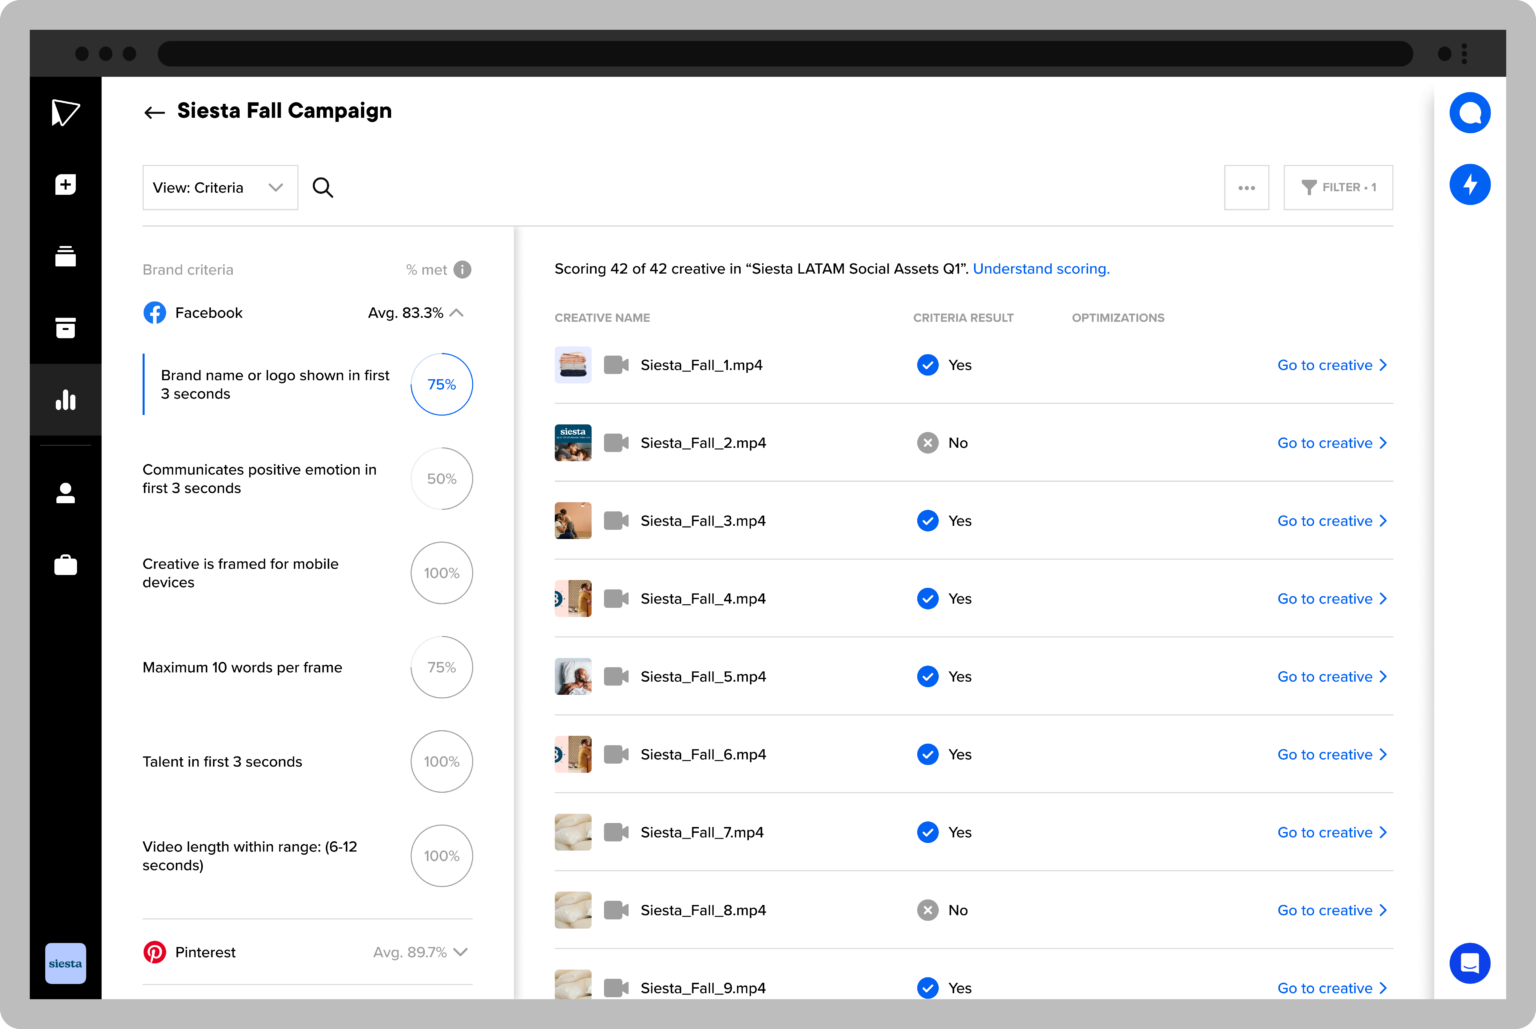Open the analytics bar chart sidebar icon
The width and height of the screenshot is (1536, 1029).
pos(66,400)
